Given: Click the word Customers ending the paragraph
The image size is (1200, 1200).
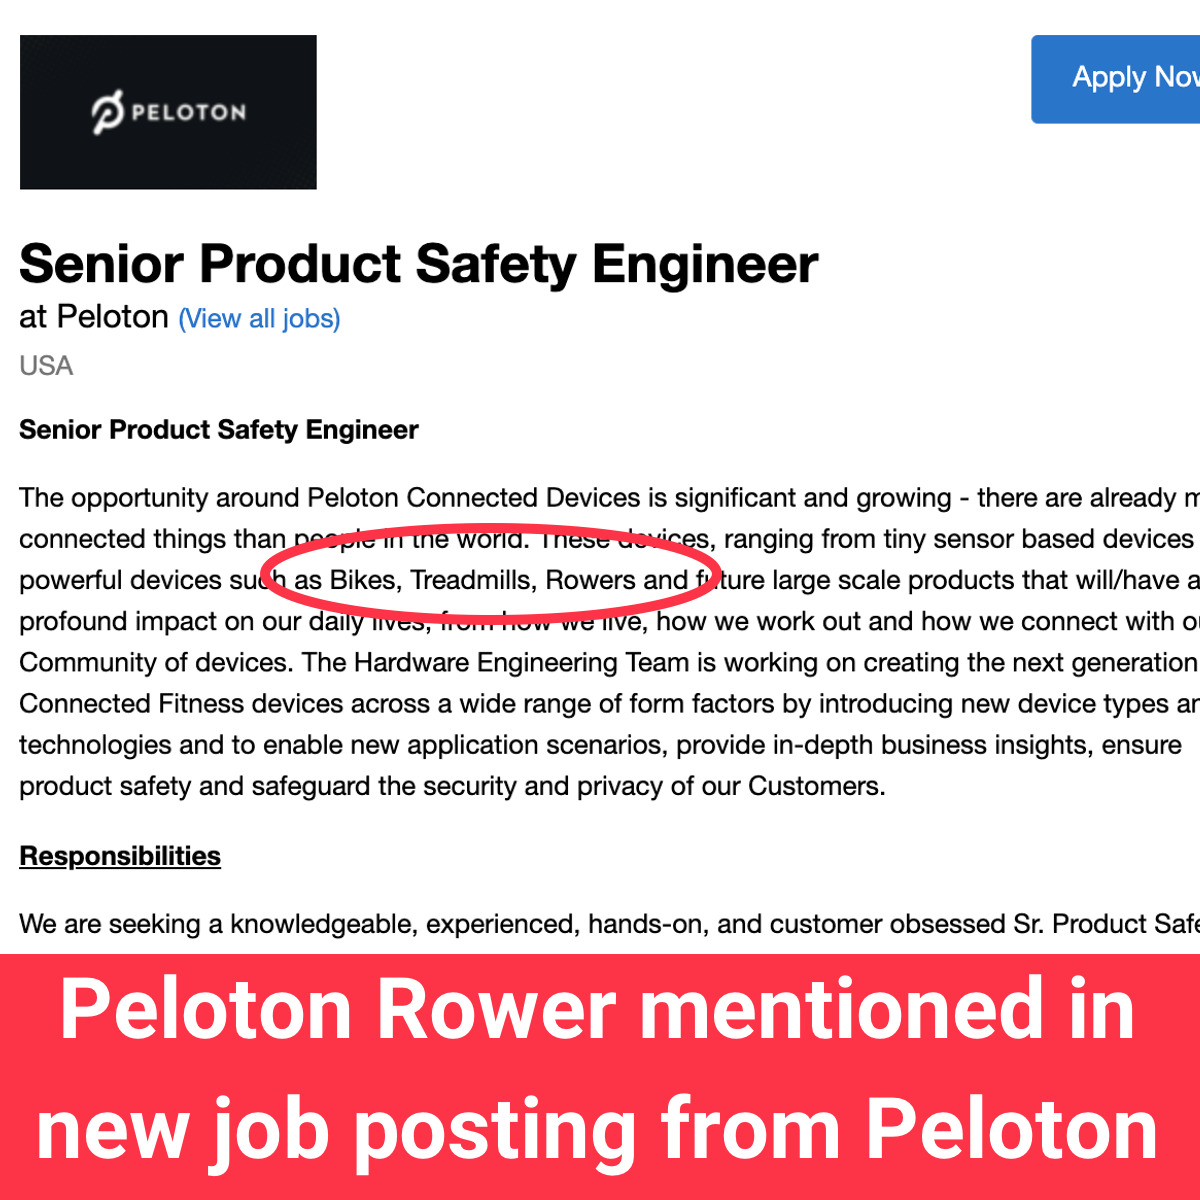Looking at the screenshot, I should pyautogui.click(x=814, y=786).
